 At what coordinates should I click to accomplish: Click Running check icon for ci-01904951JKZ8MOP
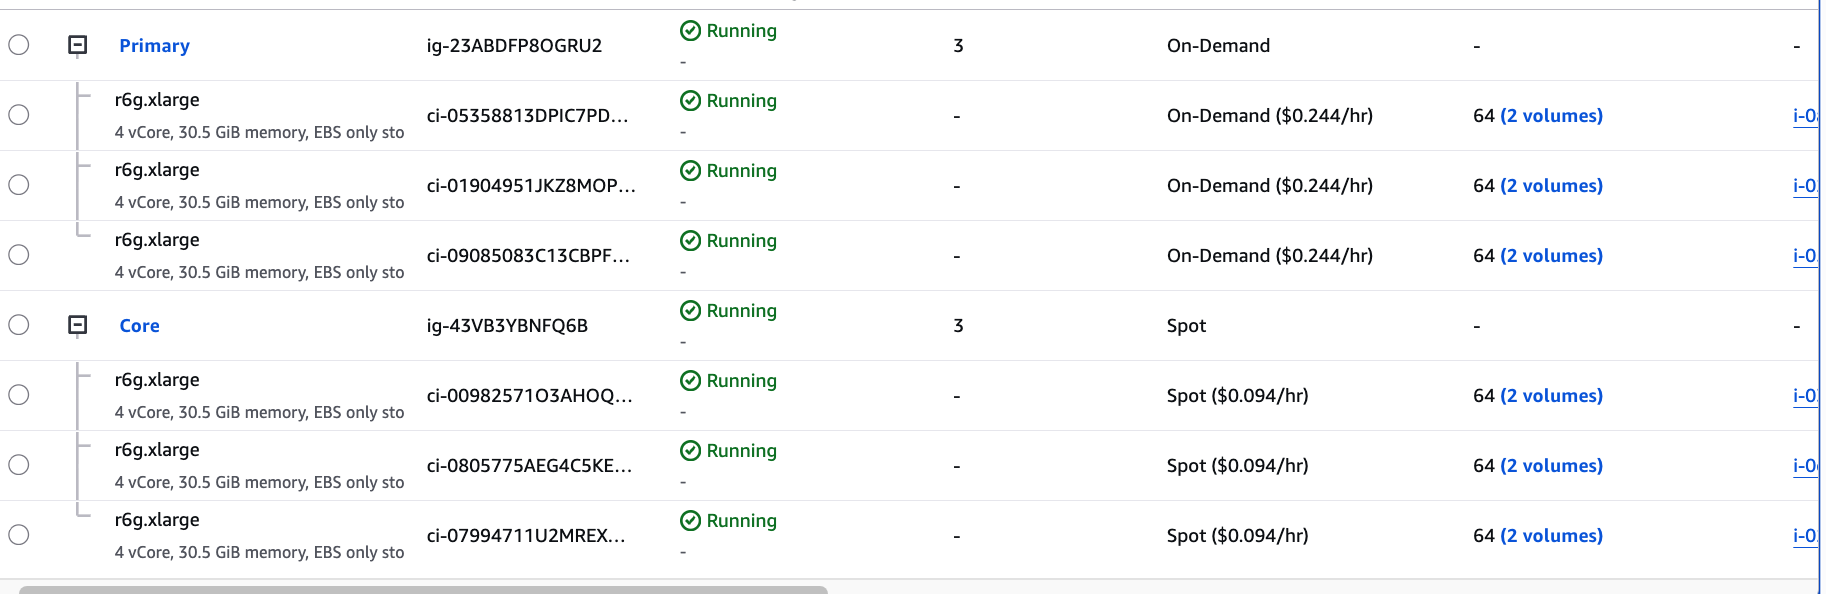click(690, 171)
